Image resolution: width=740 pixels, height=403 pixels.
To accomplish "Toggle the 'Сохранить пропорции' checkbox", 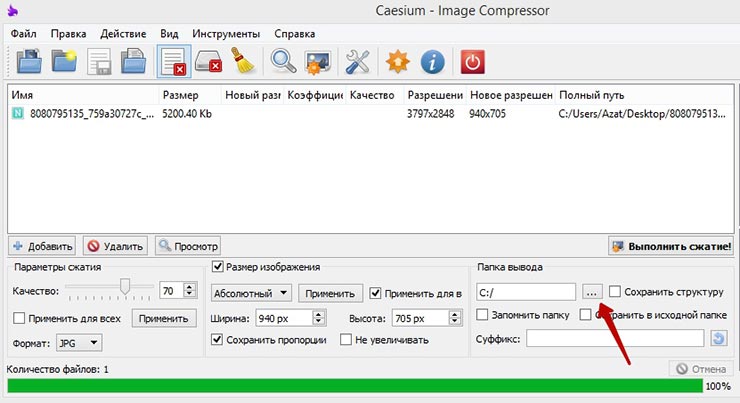I will tap(218, 340).
